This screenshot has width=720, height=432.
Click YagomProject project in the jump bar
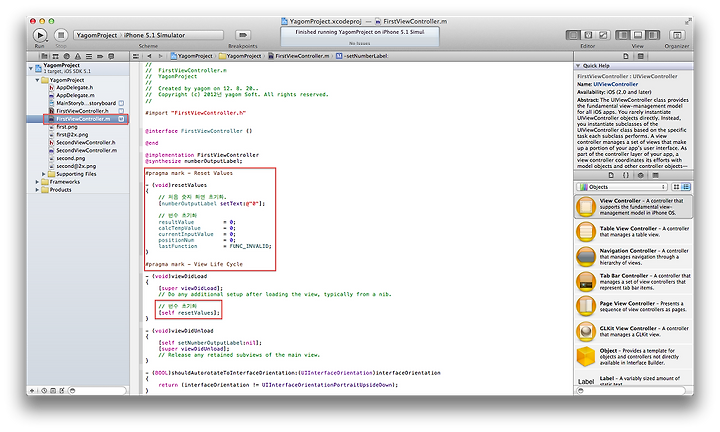click(x=191, y=56)
